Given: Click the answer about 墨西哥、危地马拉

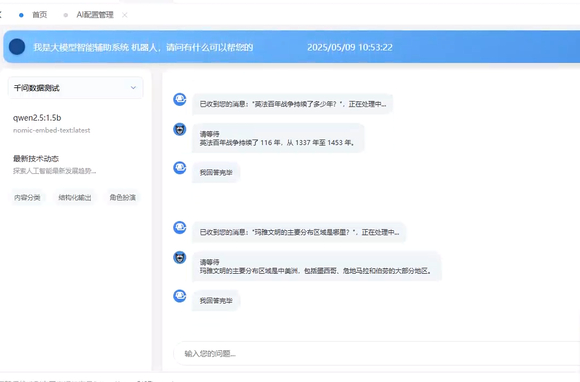Looking at the screenshot, I should click(317, 266).
